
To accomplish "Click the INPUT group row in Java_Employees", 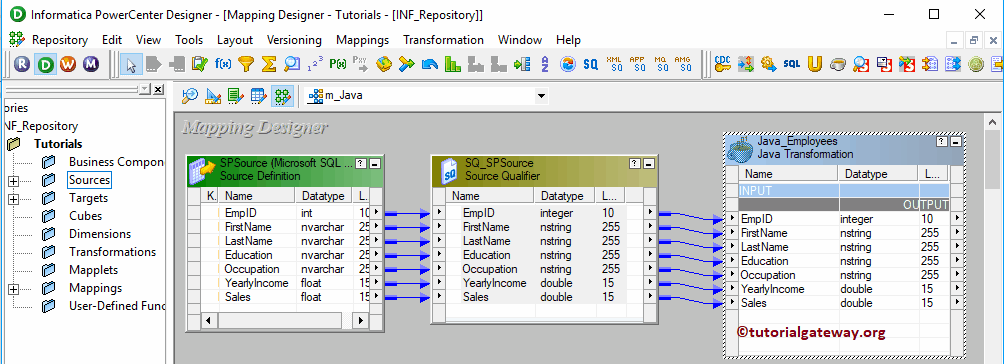I will (844, 190).
